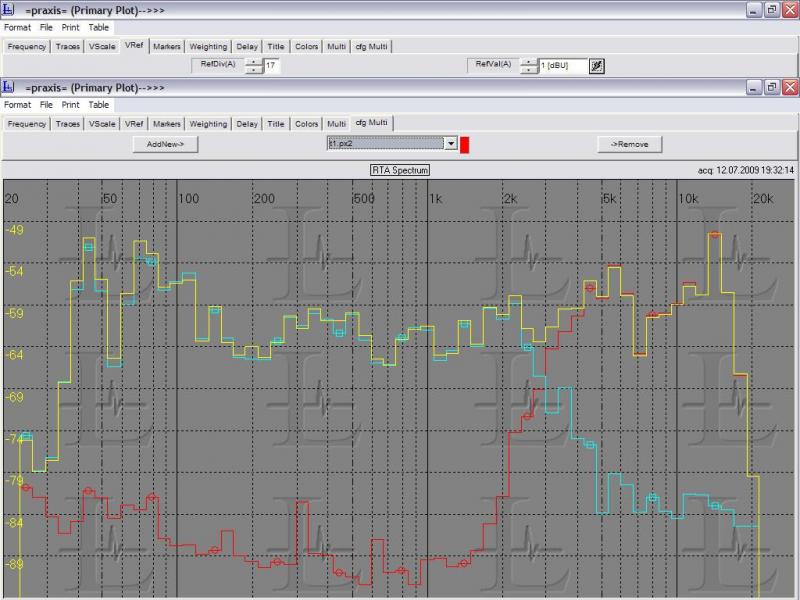The image size is (800, 600).
Task: Switch to Traces tab in lower window
Action: click(68, 124)
